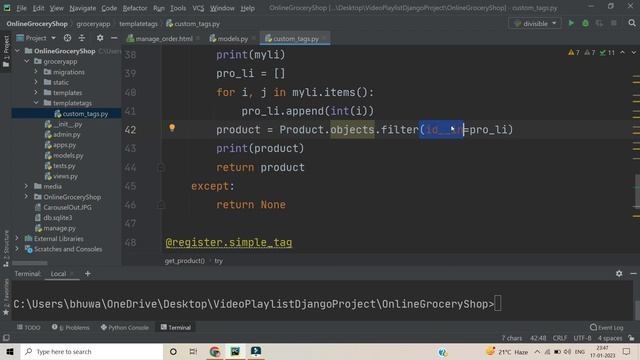This screenshot has width=640, height=360.
Task: Collapse all in Project panel
Action: click(x=82, y=38)
